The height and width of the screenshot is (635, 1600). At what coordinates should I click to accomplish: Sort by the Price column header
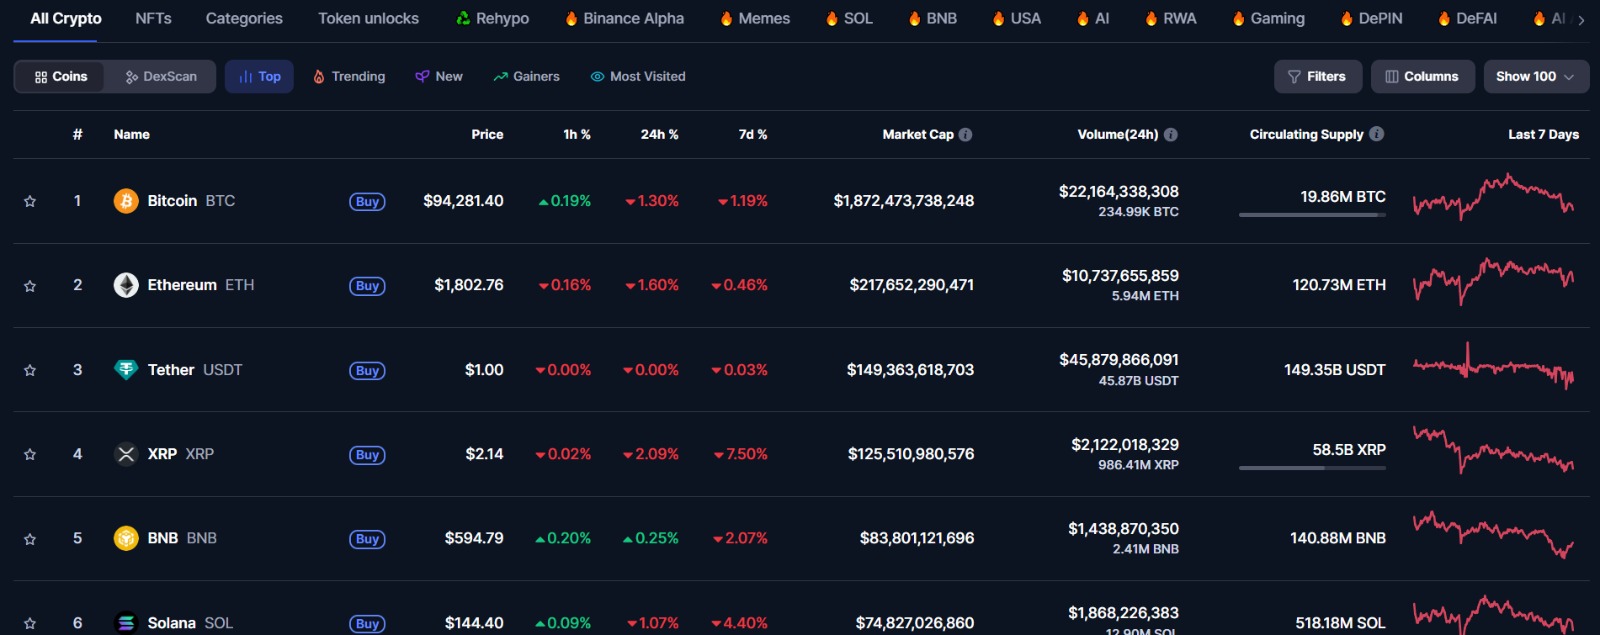(x=487, y=134)
